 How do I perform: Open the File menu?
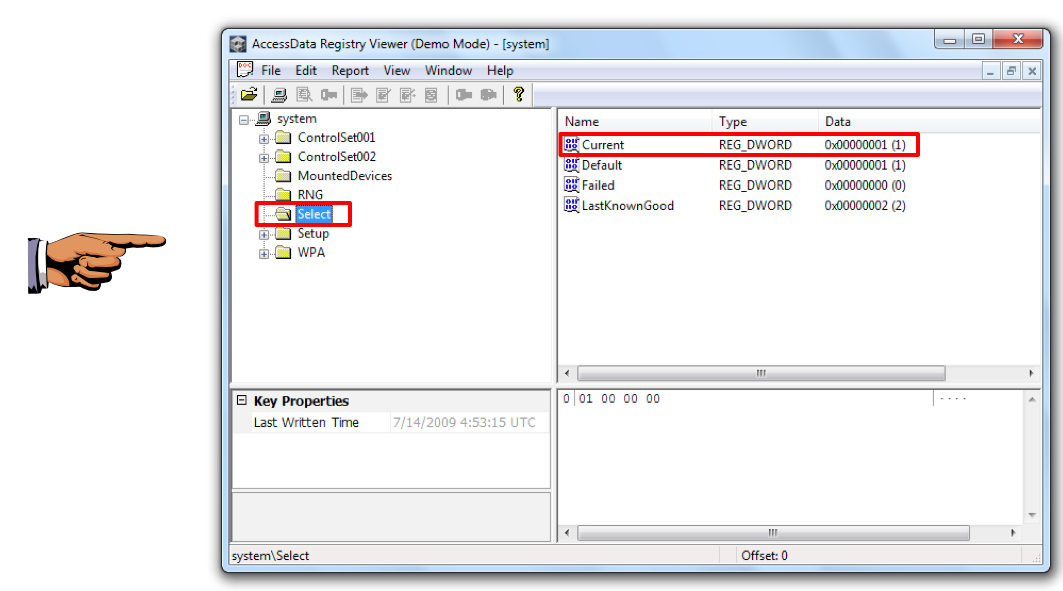(x=270, y=70)
